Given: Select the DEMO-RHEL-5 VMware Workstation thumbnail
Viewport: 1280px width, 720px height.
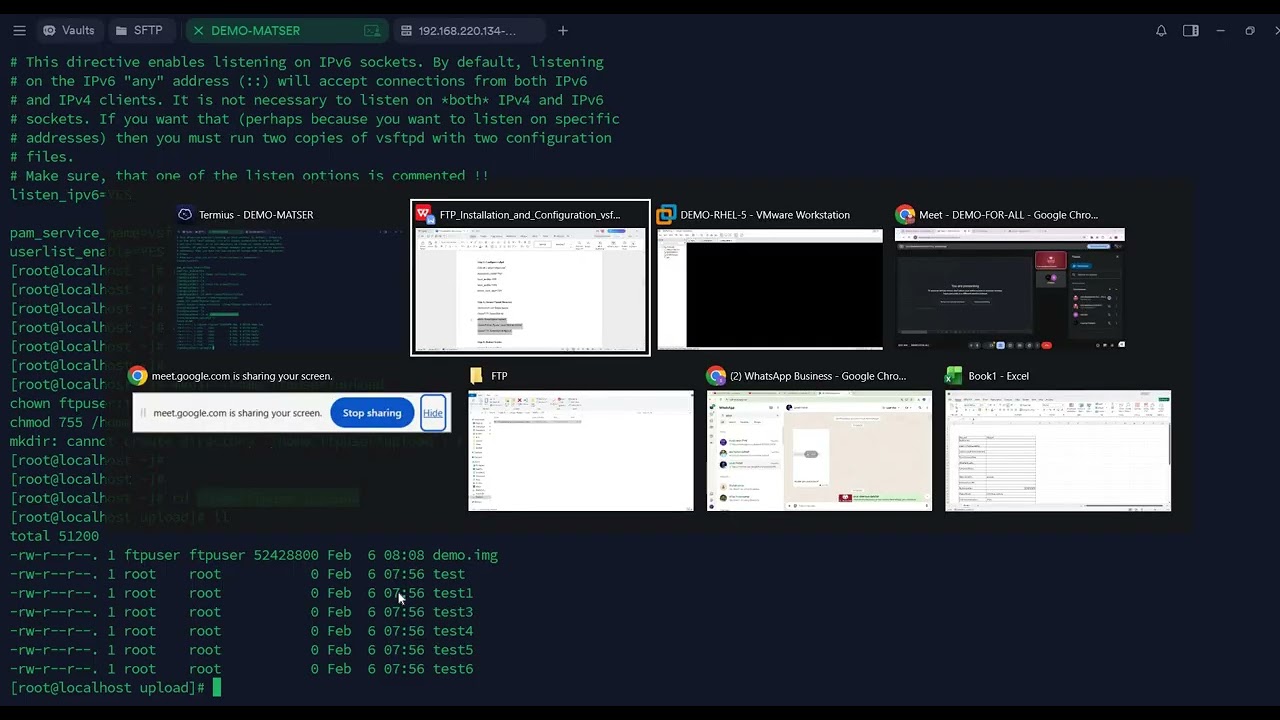Looking at the screenshot, I should click(770, 289).
